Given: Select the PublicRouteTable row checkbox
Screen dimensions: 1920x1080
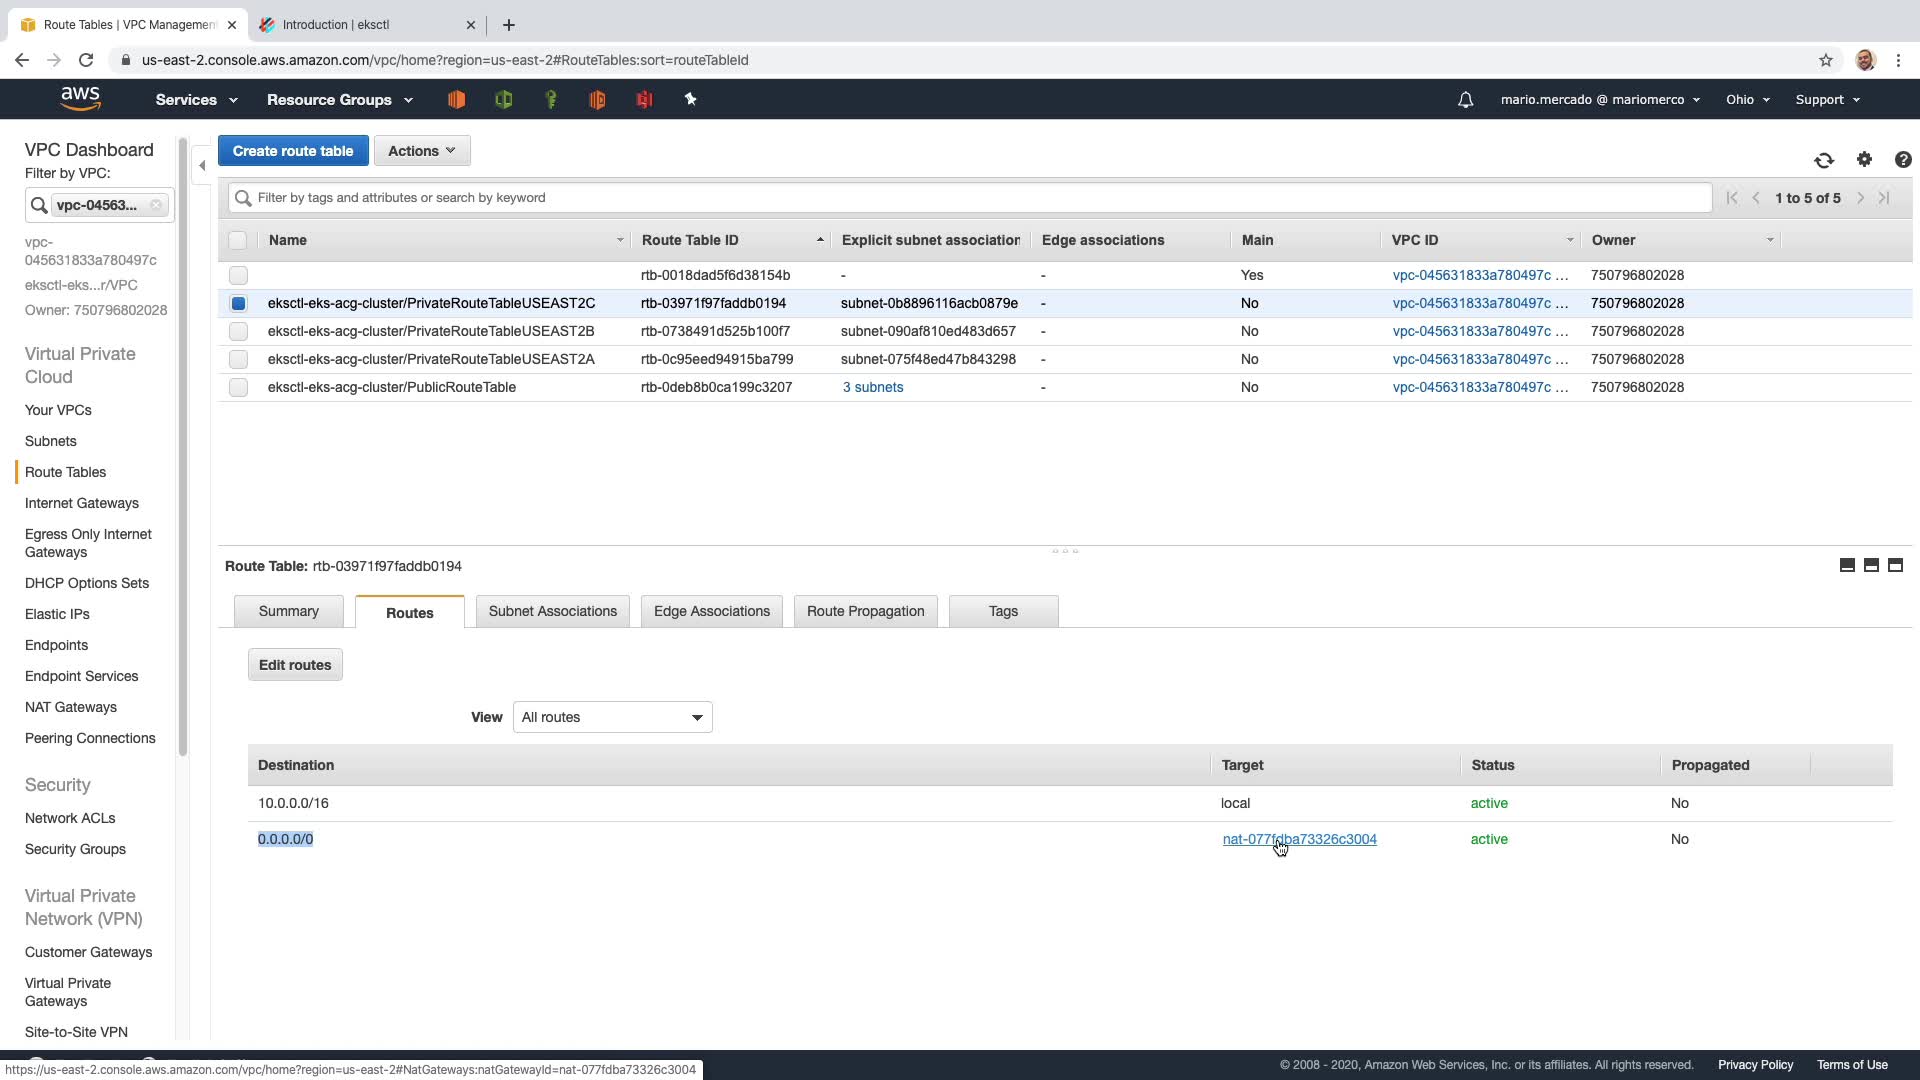Looking at the screenshot, I should click(238, 387).
